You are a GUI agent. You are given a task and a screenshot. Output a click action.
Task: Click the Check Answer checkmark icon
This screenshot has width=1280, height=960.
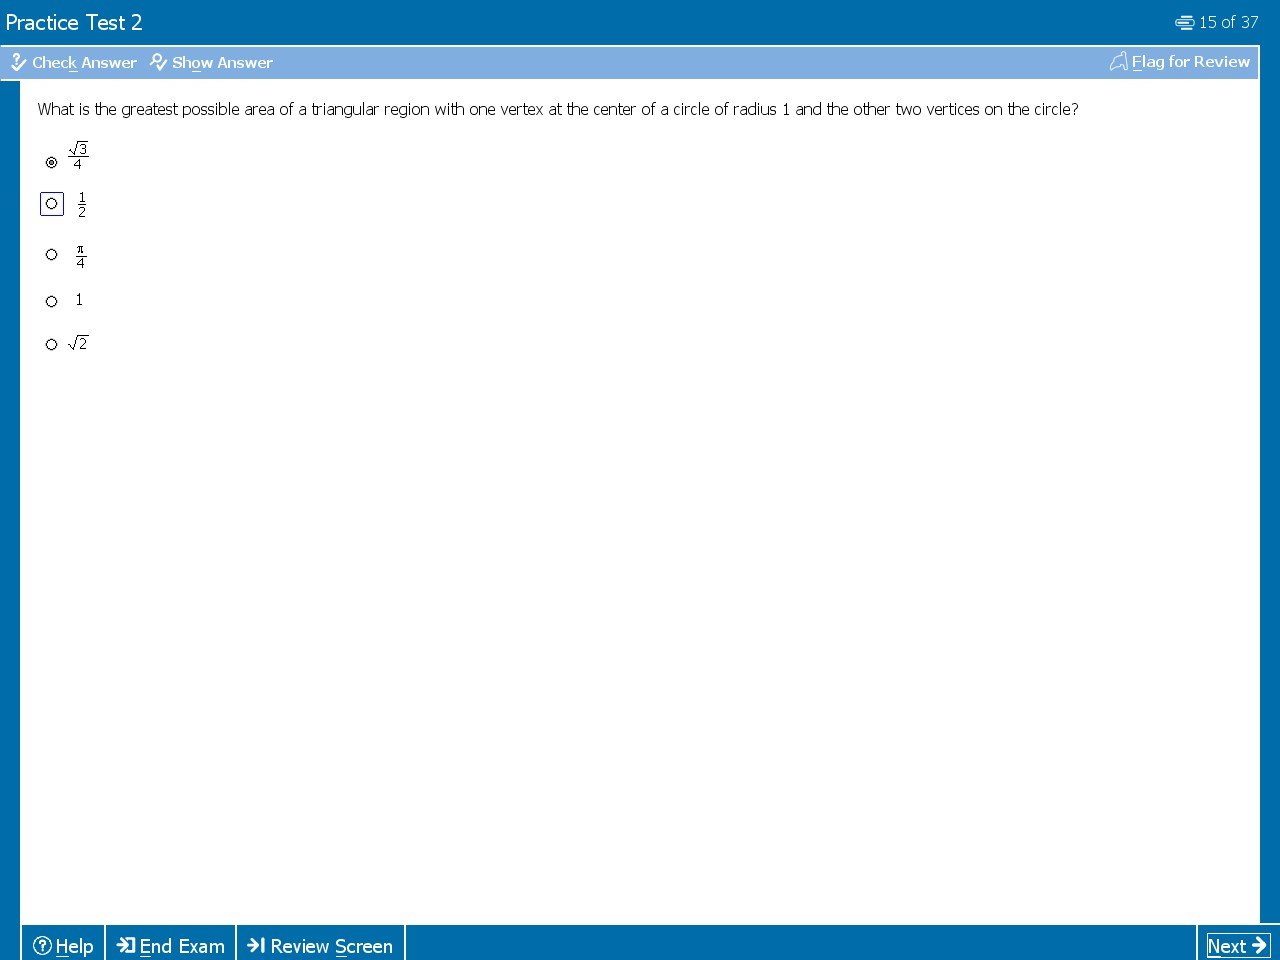[18, 62]
